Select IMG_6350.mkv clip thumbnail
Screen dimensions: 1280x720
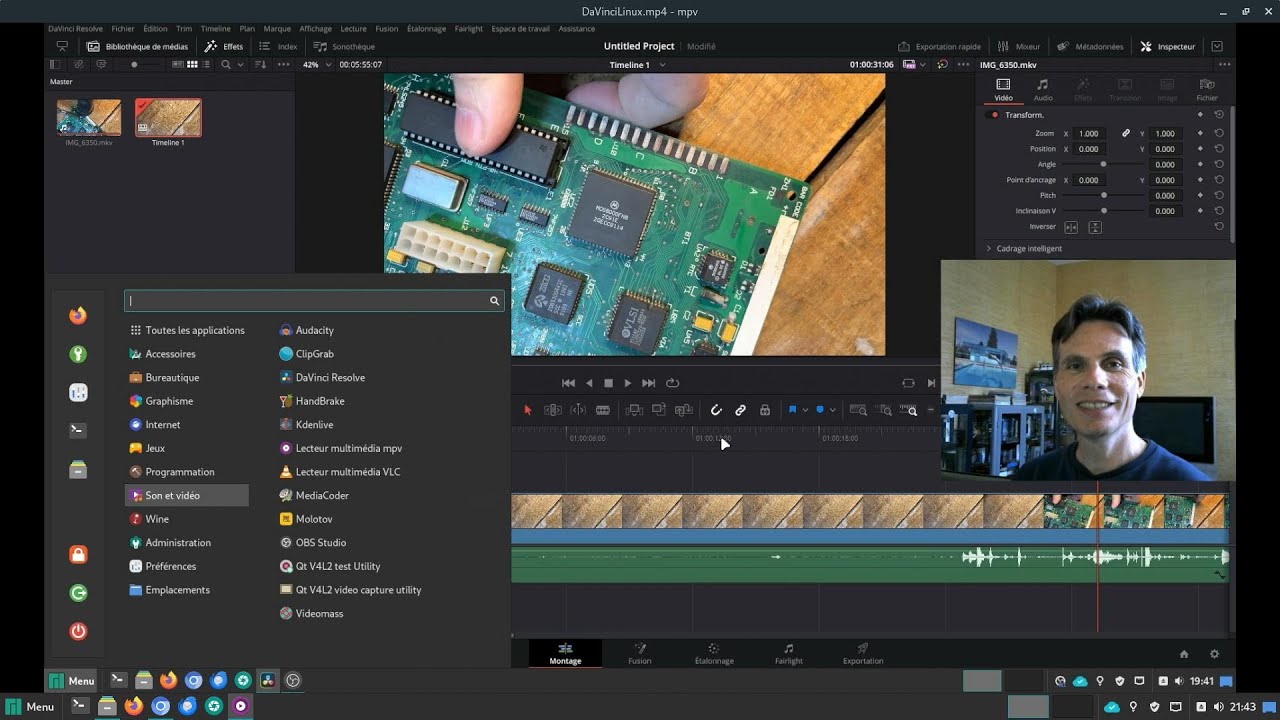89,118
